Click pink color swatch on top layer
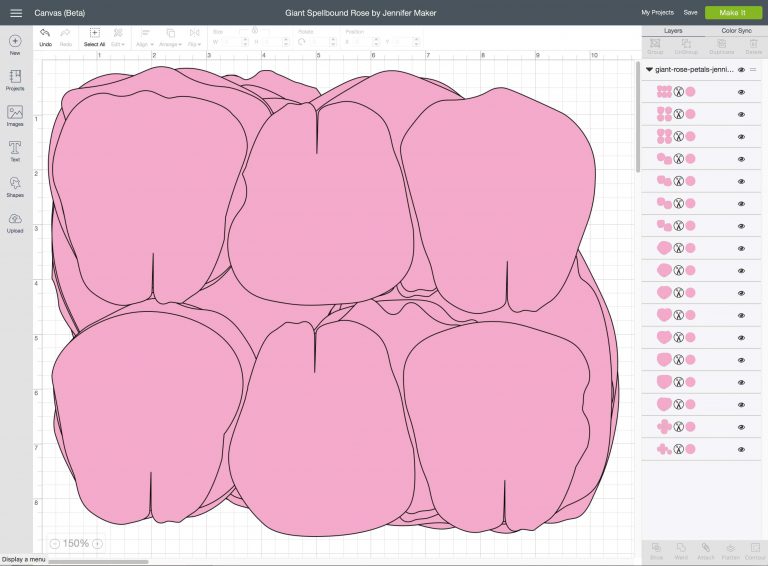 pyautogui.click(x=690, y=92)
